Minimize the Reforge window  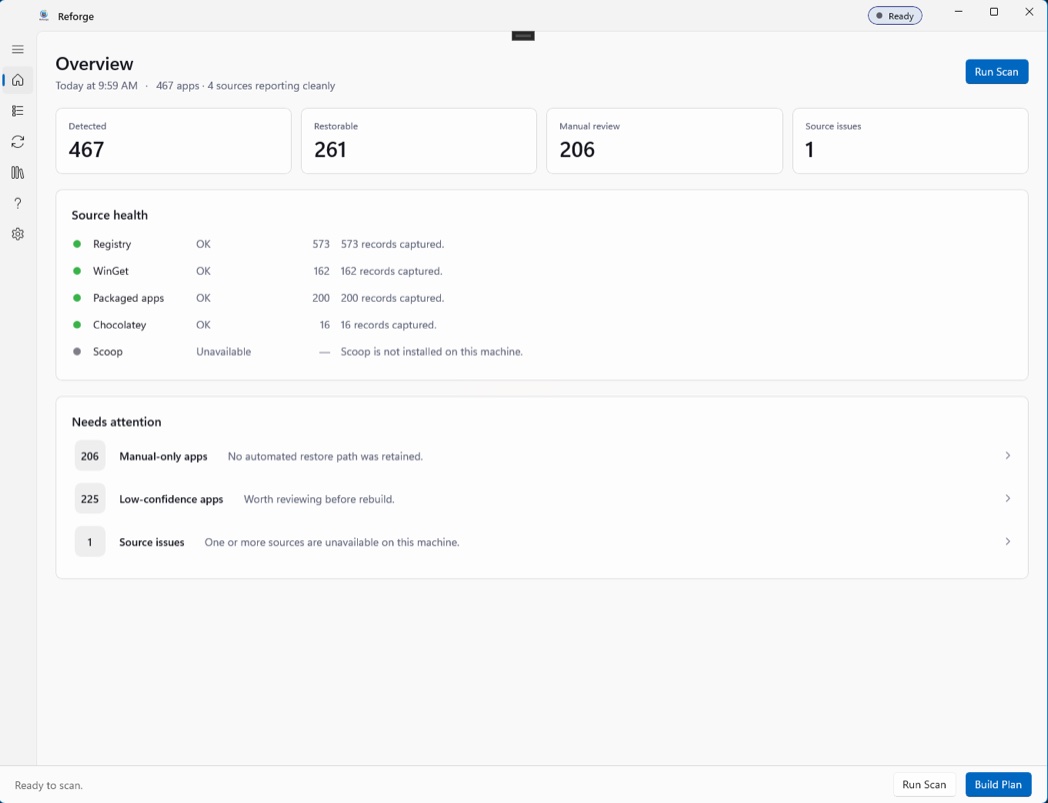point(959,12)
